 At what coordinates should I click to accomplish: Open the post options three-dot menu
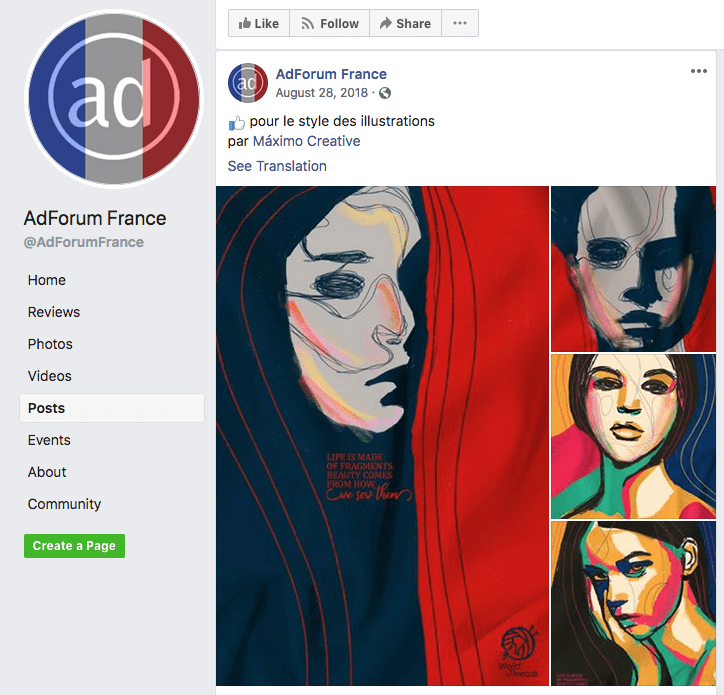pos(699,71)
